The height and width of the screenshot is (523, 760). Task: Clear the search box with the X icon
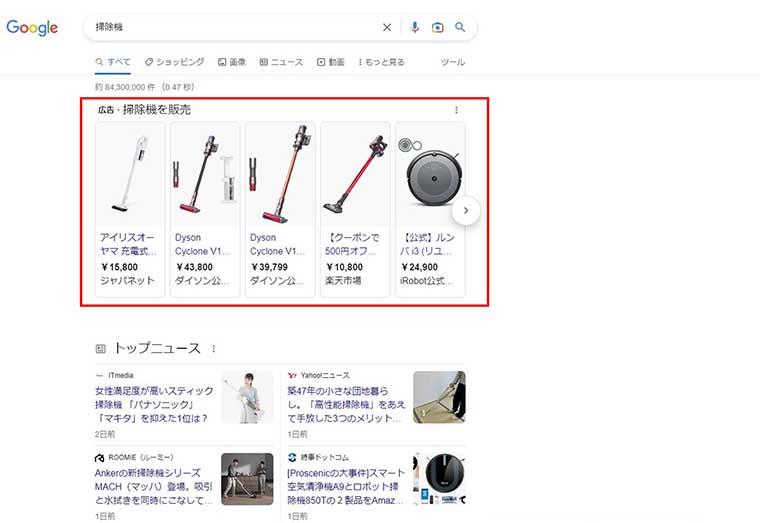387,28
